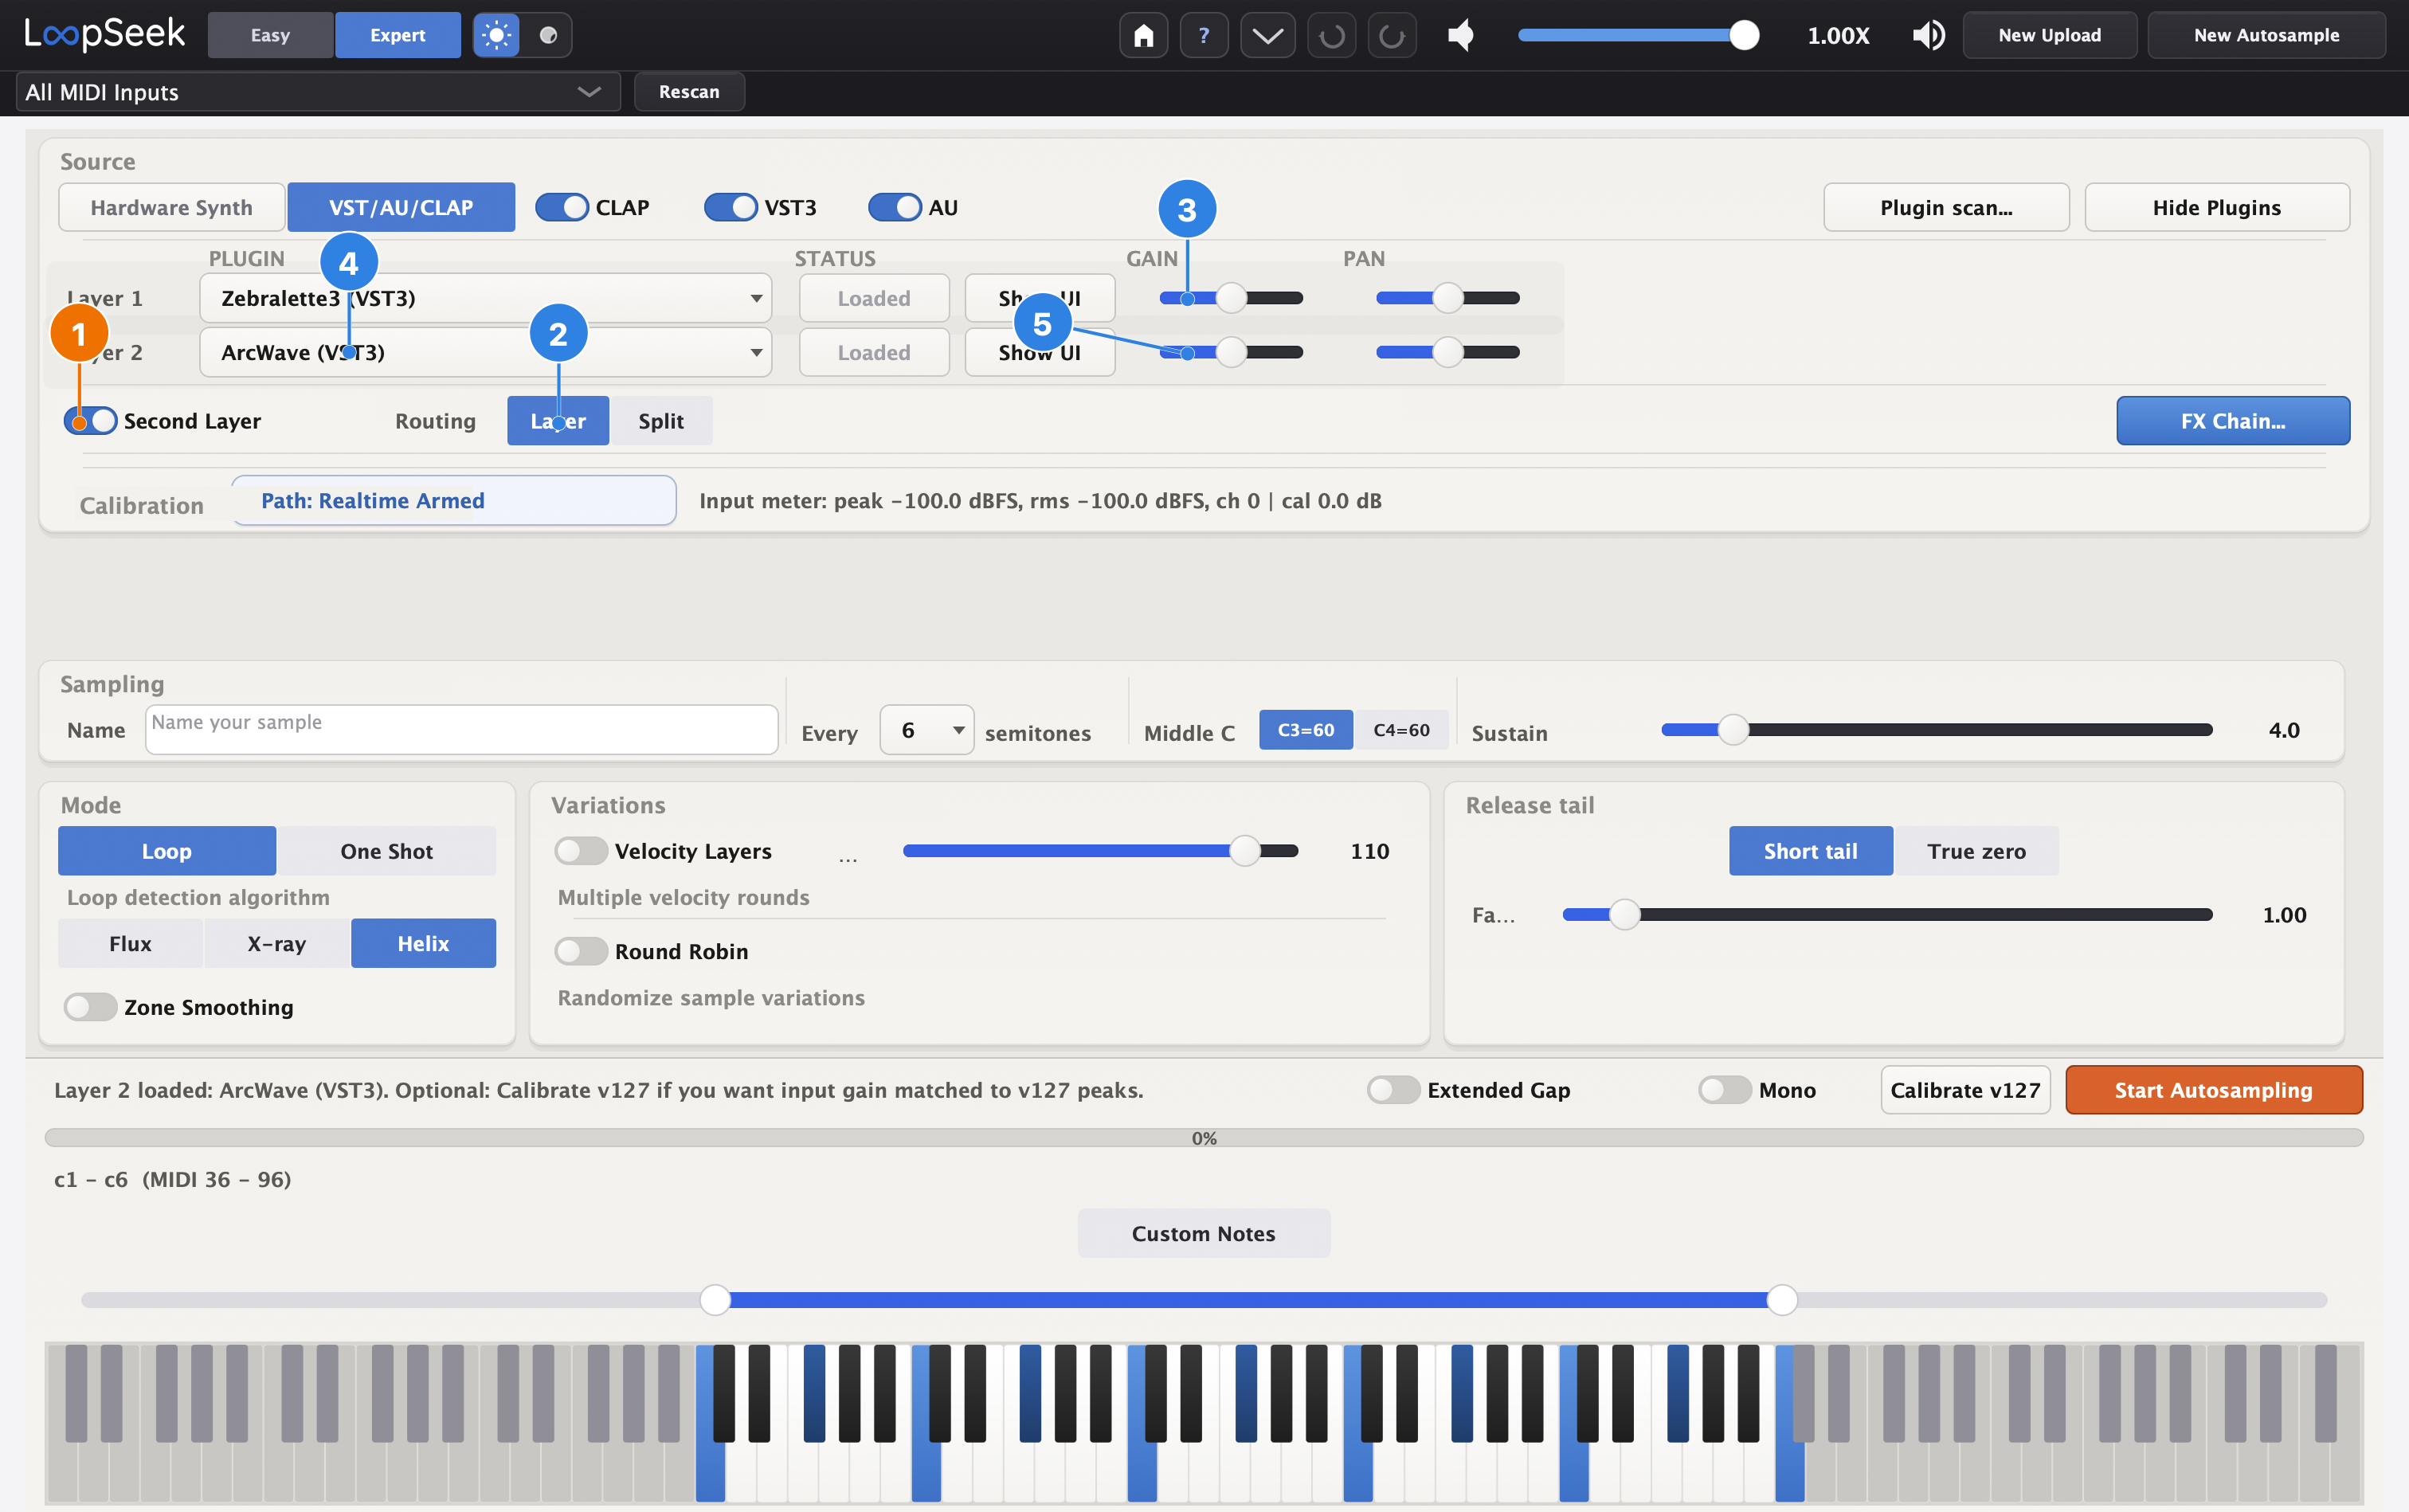The image size is (2409, 1512).
Task: Click the Name your sample field
Action: [x=461, y=730]
